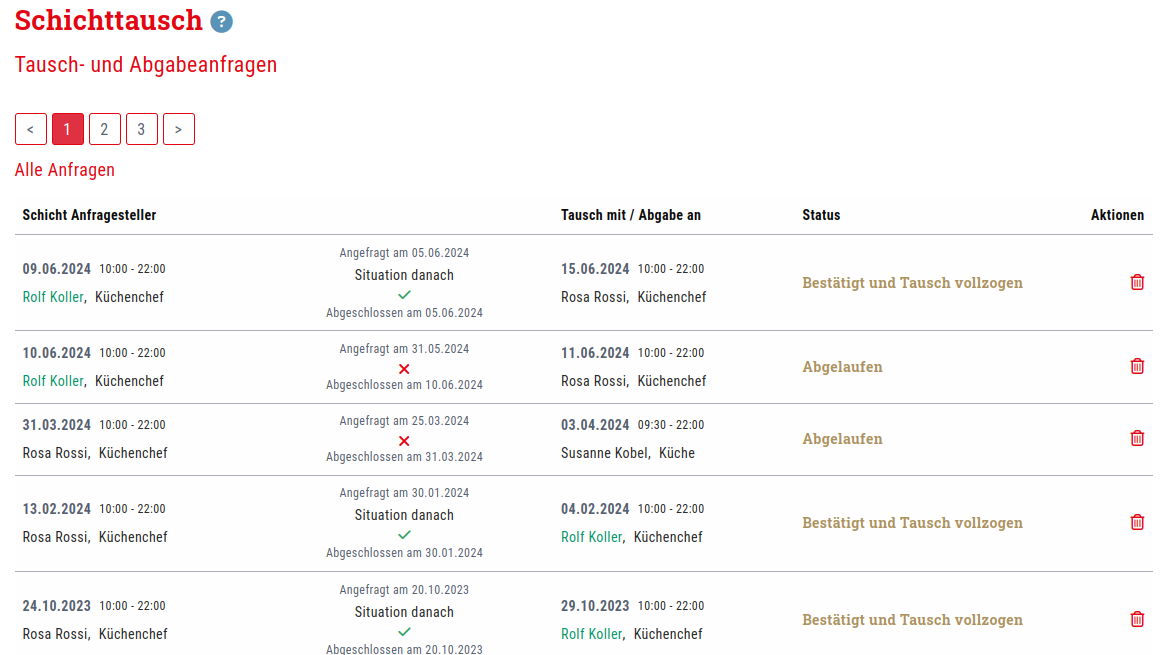
Task: Click the red X icon for 10.06.2024
Action: 404,369
